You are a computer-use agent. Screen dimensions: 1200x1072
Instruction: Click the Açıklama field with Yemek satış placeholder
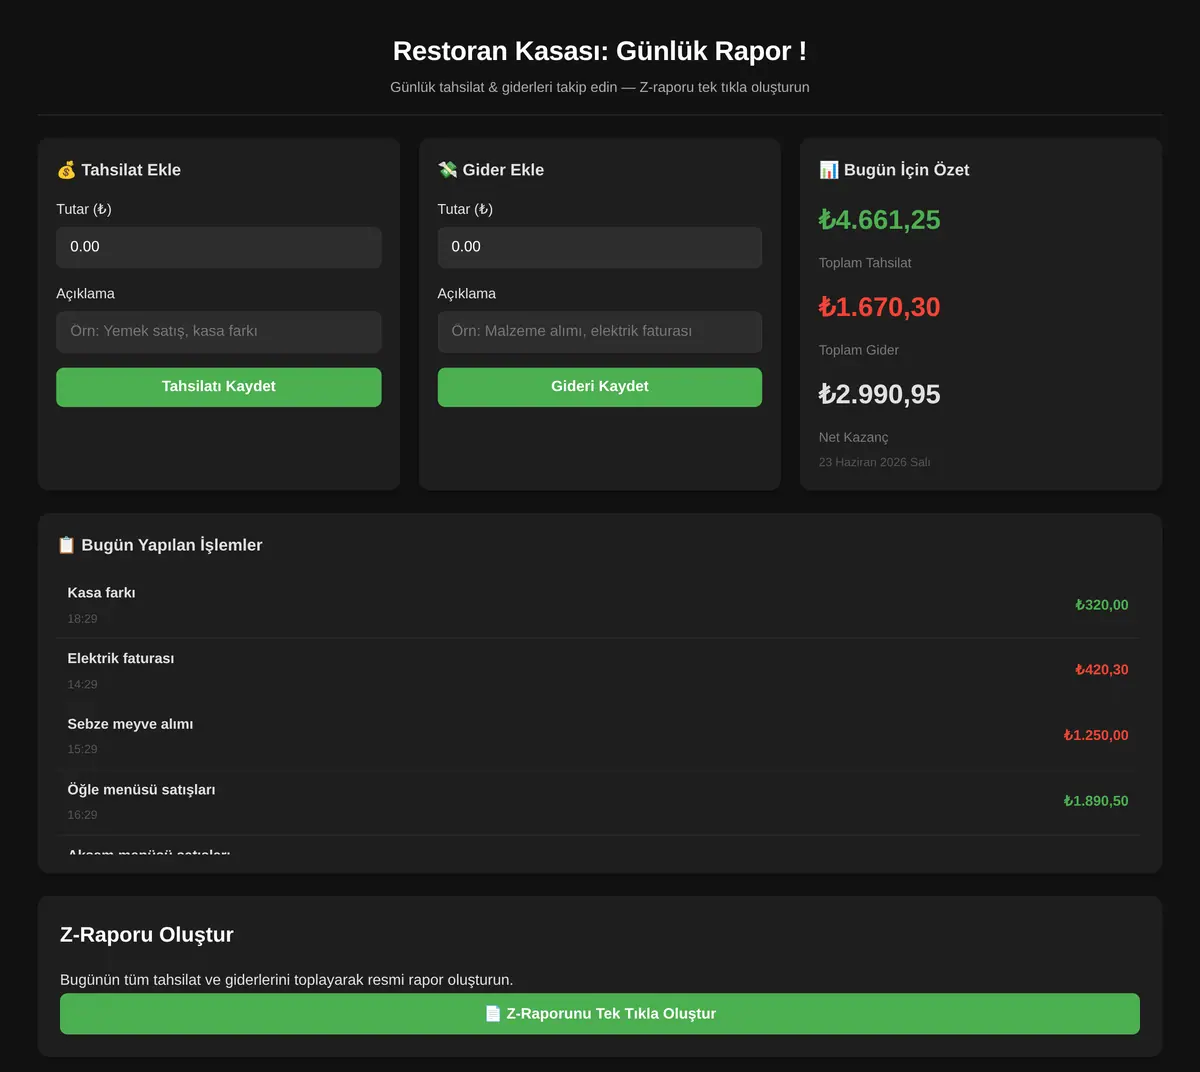pos(219,332)
